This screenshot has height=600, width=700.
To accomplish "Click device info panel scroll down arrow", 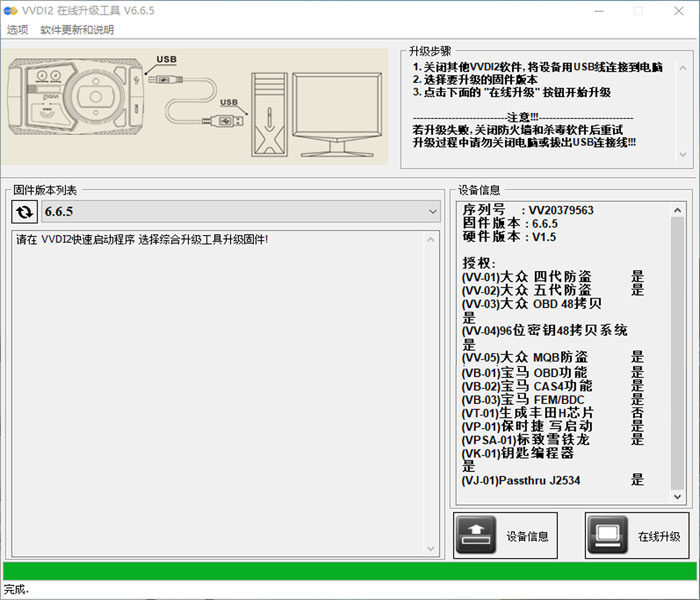I will coord(677,496).
